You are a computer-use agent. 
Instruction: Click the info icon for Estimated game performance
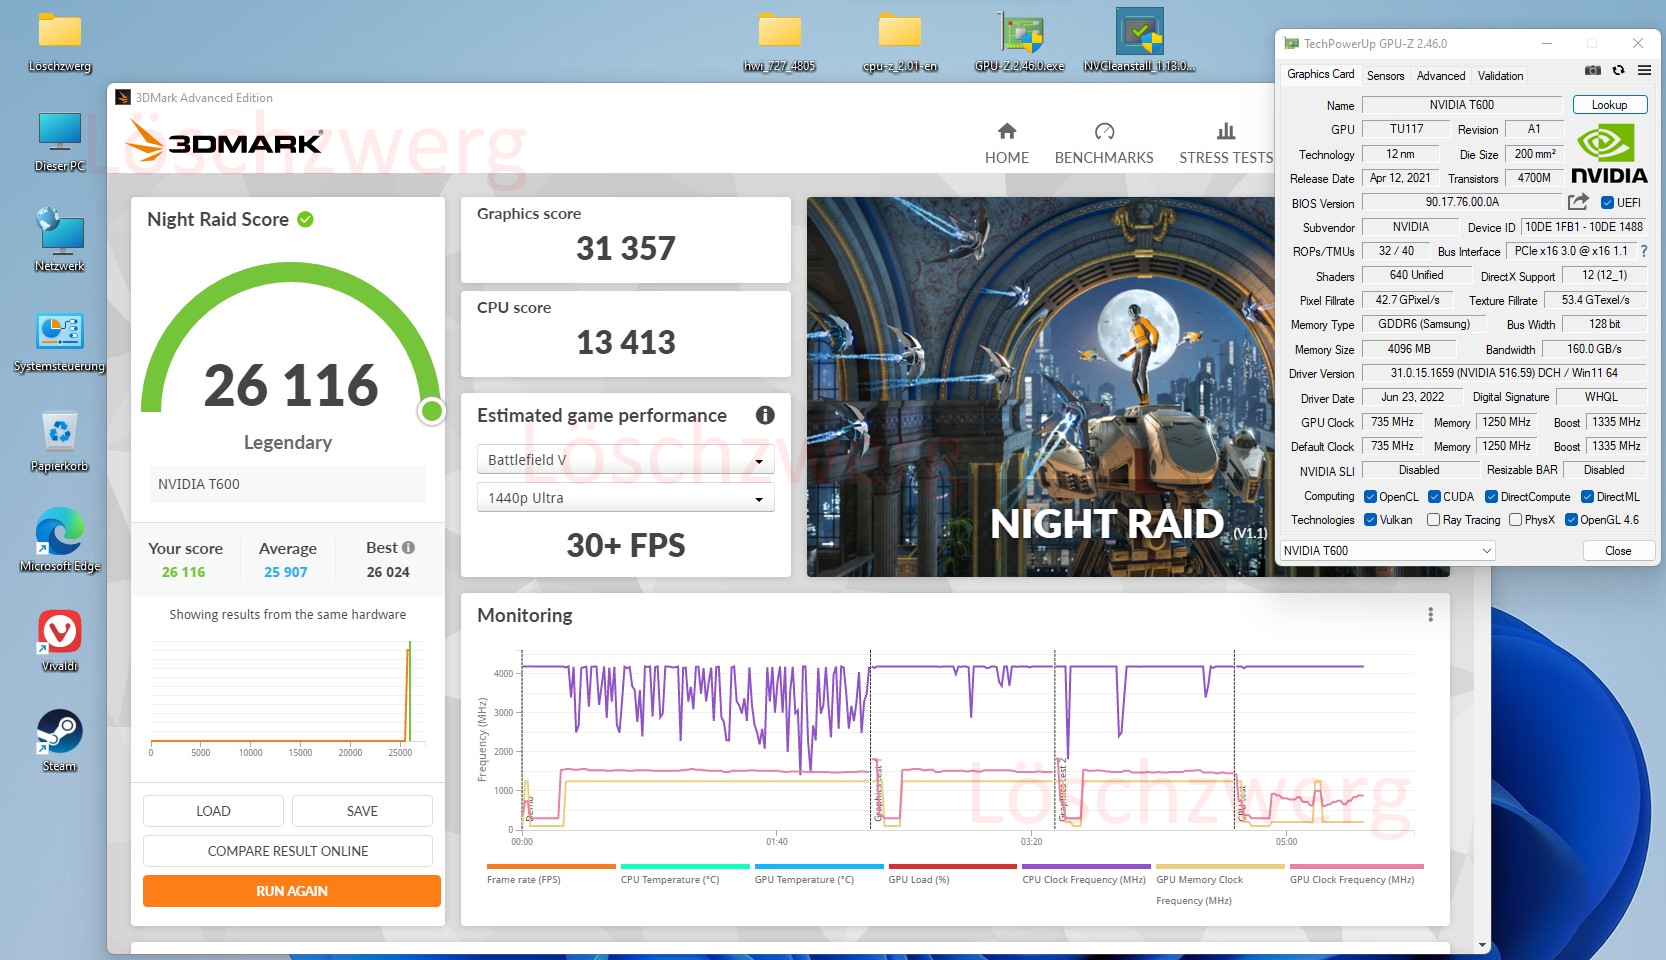765,415
